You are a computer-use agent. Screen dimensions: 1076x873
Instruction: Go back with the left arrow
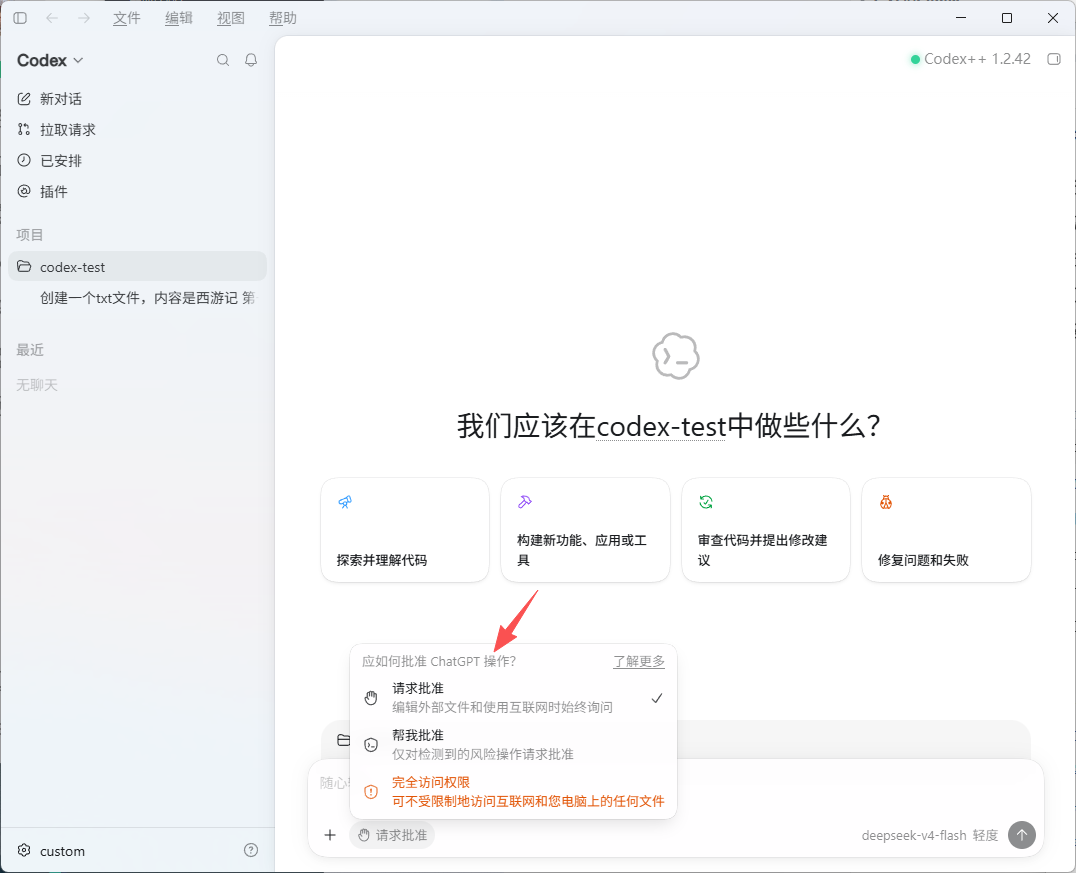click(51, 18)
